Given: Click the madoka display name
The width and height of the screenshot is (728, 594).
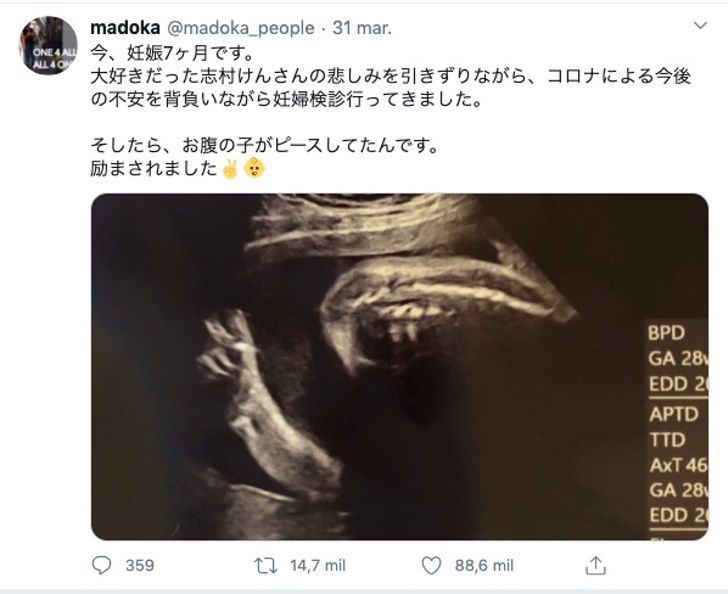Looking at the screenshot, I should tap(125, 28).
